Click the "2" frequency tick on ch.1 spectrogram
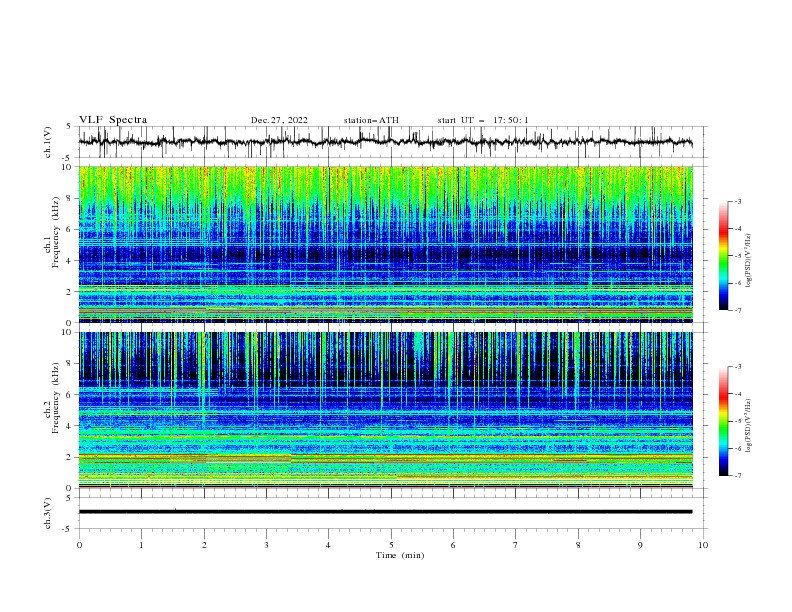Image resolution: width=792 pixels, height=612 pixels. tap(70, 292)
